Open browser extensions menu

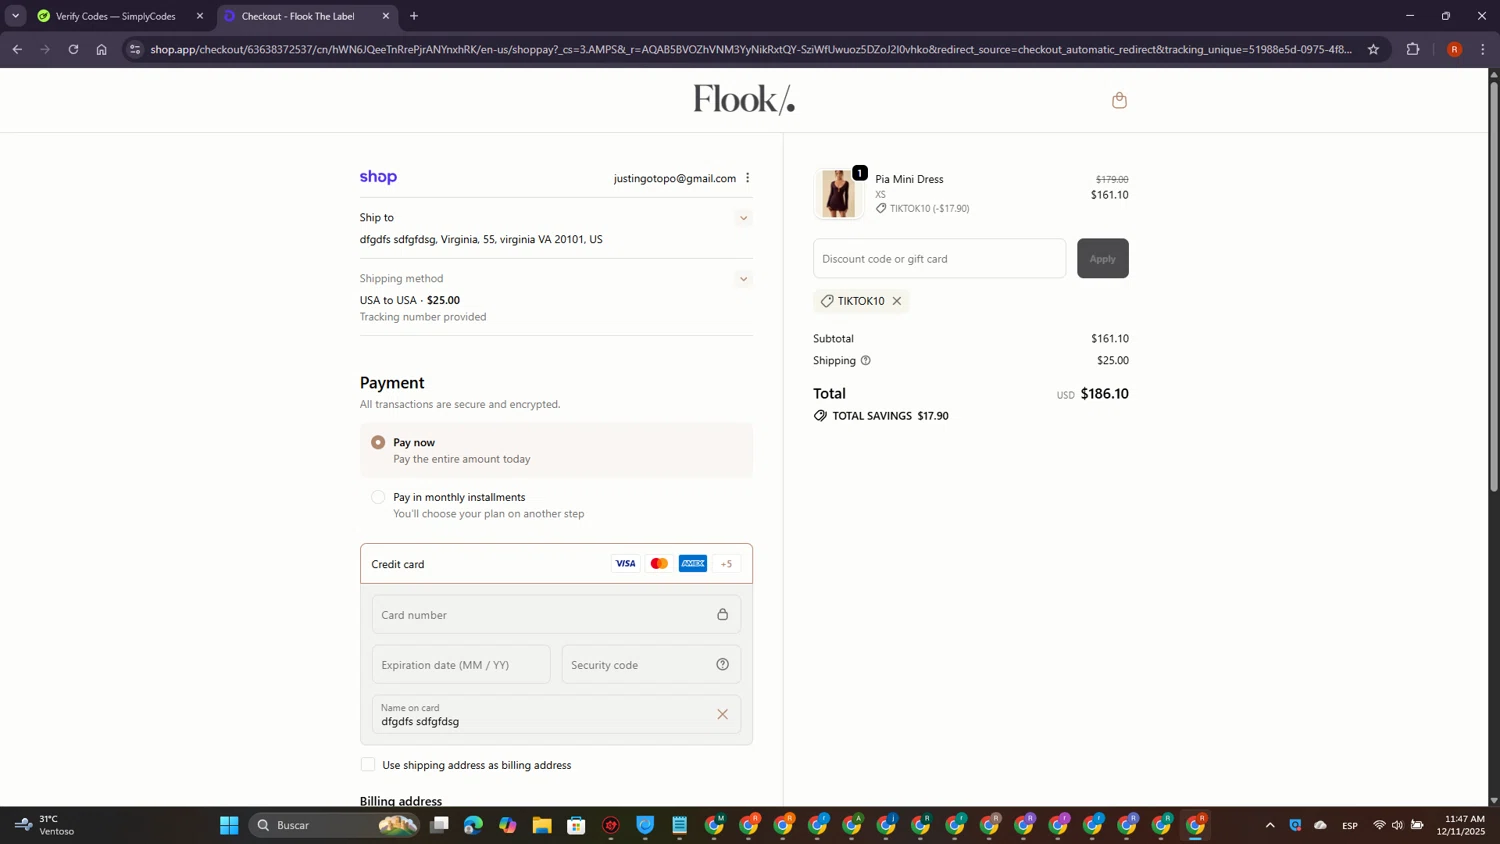pos(1413,49)
